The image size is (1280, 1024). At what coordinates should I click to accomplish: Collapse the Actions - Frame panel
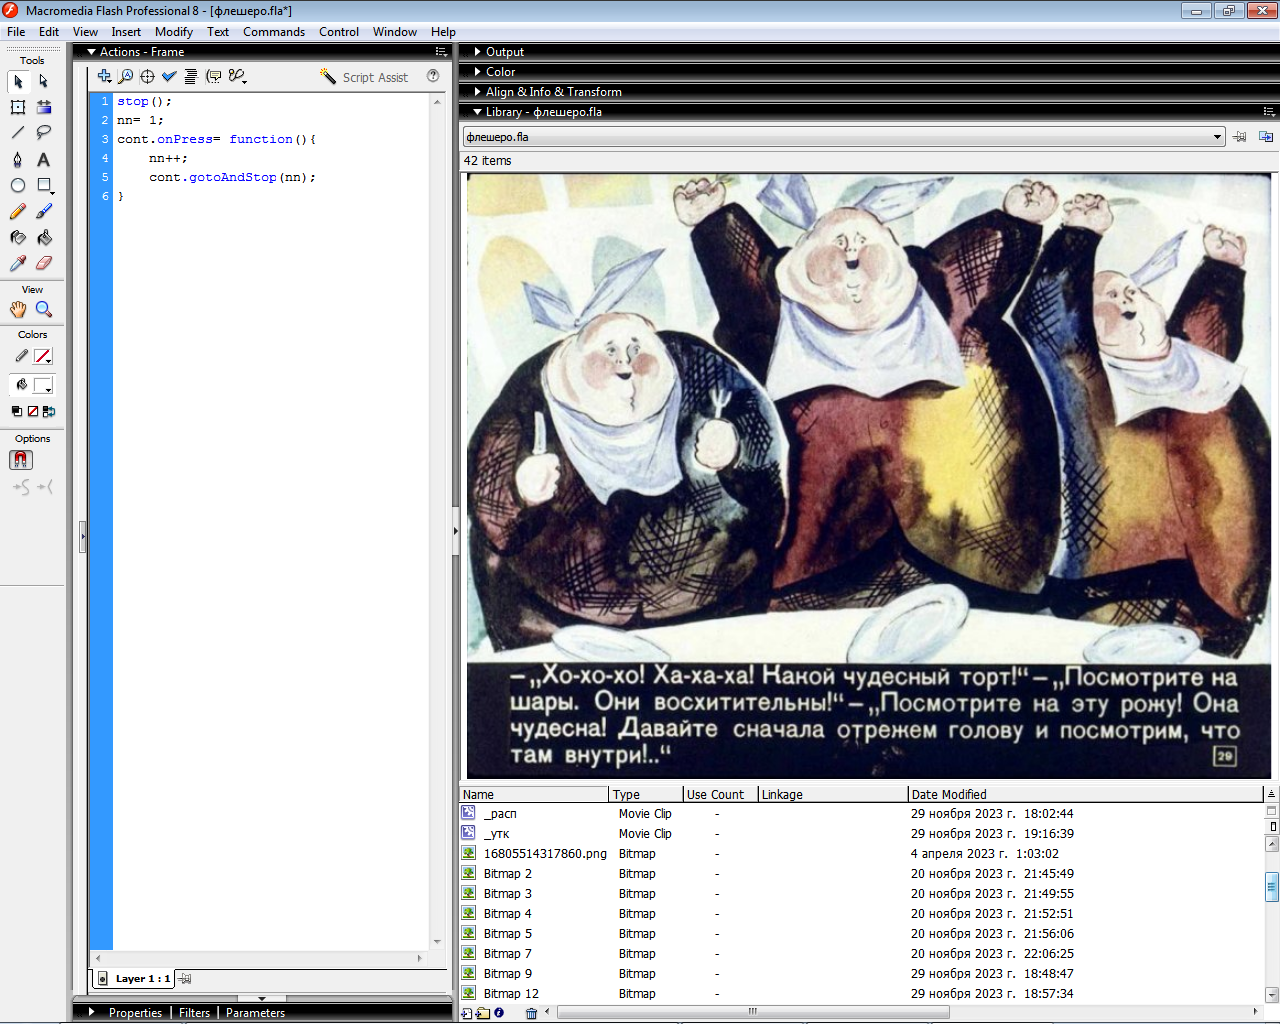(x=92, y=52)
